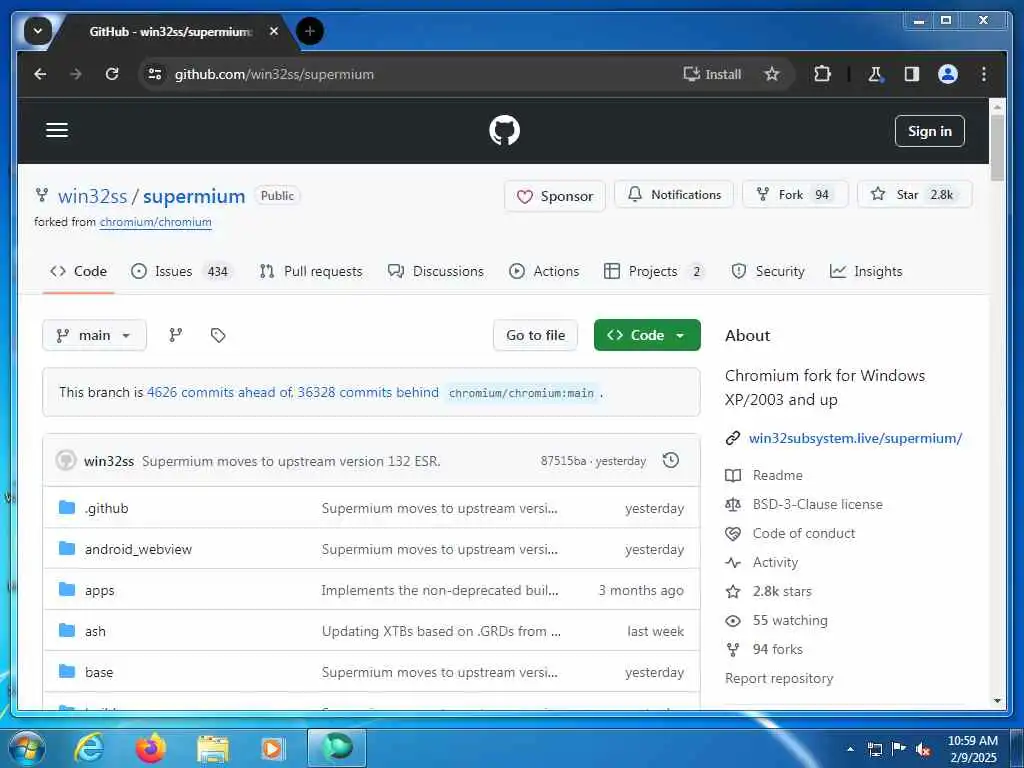Install the GitHub web app
The width and height of the screenshot is (1024, 768).
[712, 74]
